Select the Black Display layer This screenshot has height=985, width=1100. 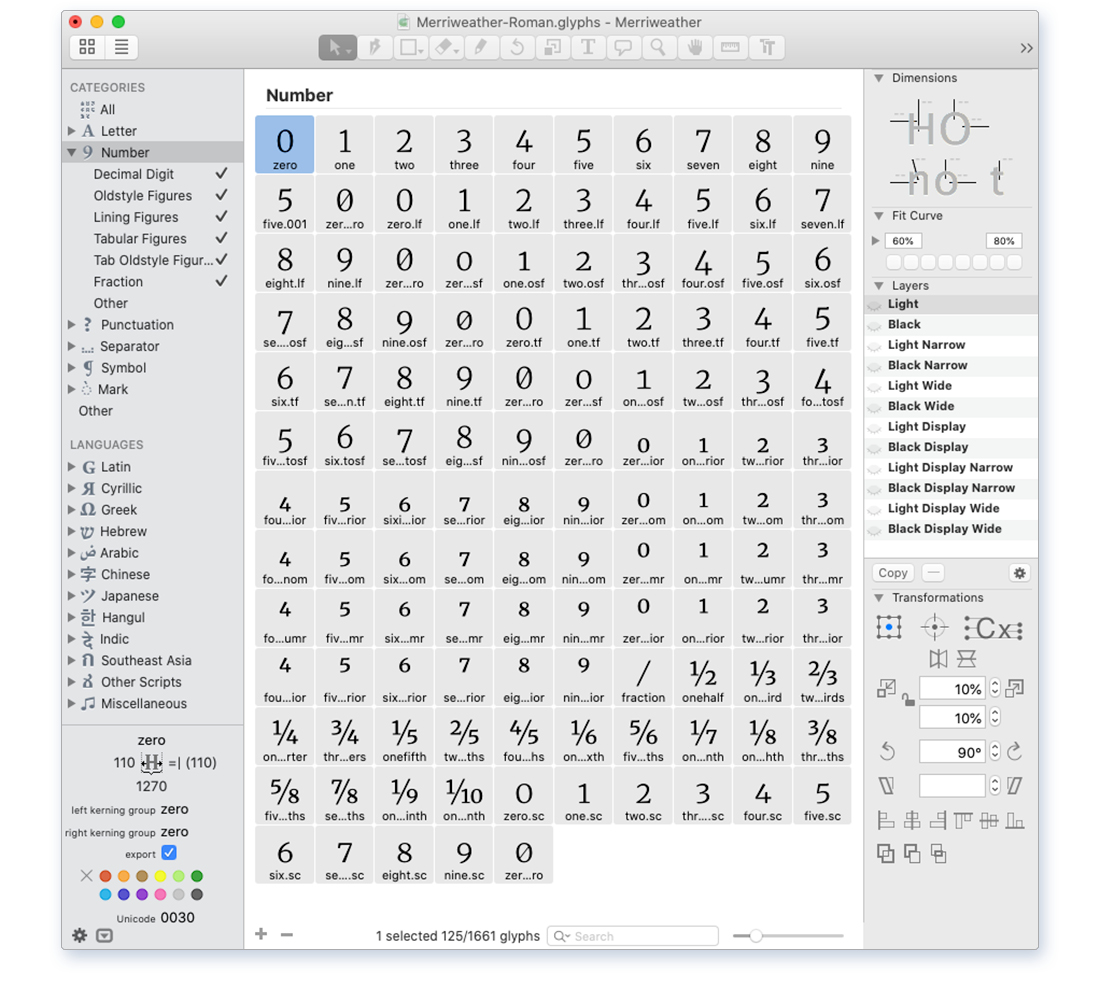coord(927,447)
